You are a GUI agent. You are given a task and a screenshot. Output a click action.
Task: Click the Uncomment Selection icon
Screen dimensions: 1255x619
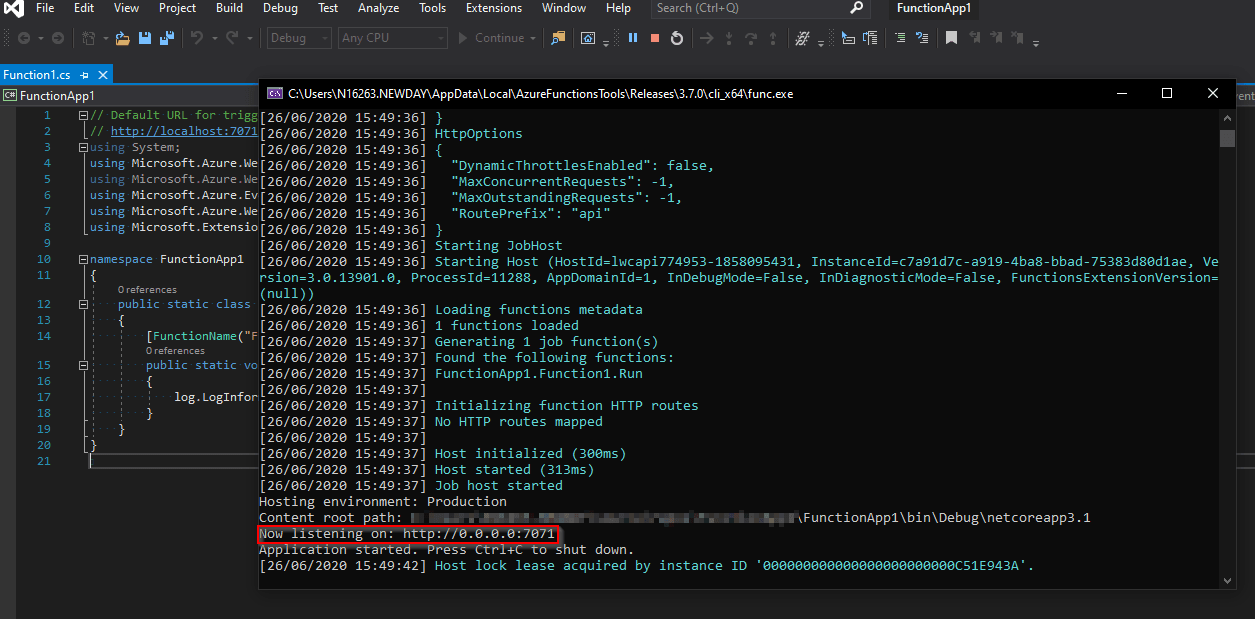[x=922, y=38]
